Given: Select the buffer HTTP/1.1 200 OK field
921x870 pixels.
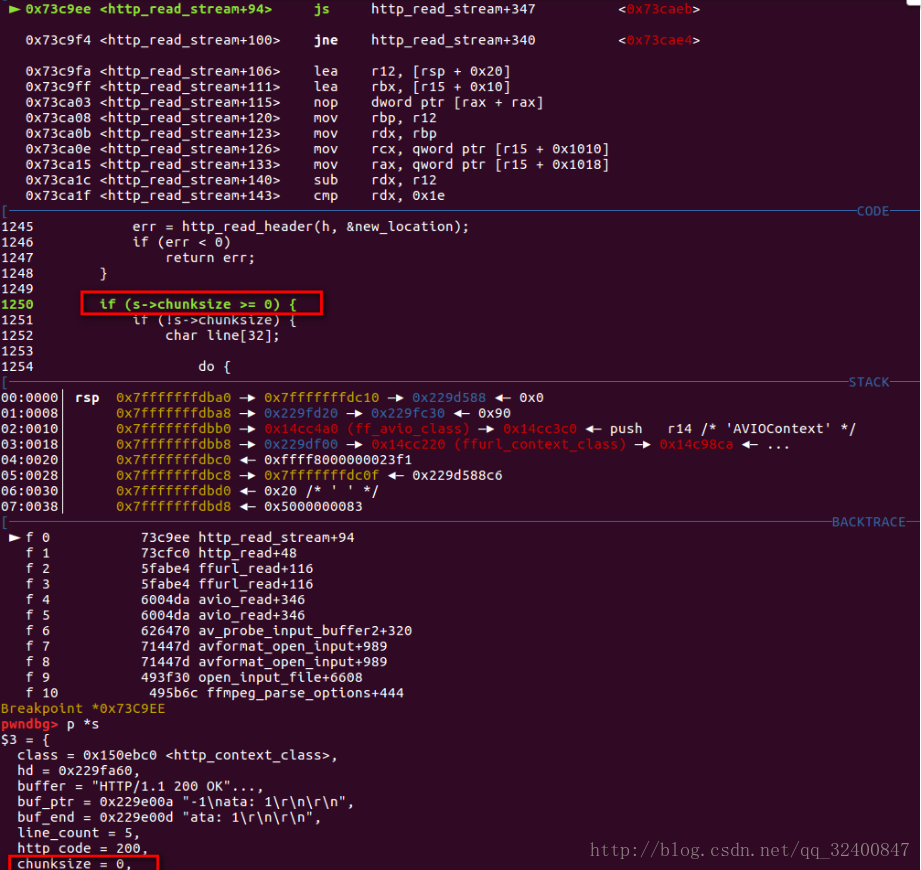Looking at the screenshot, I should 140,787.
